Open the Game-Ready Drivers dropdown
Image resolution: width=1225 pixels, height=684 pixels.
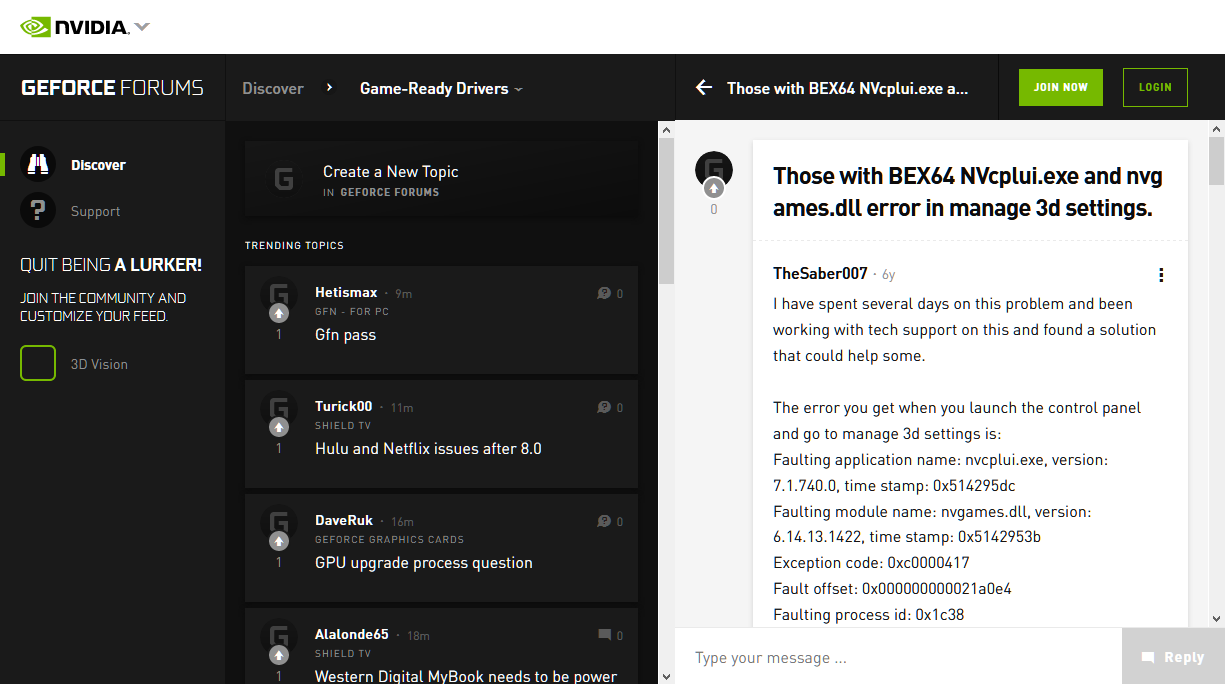441,88
